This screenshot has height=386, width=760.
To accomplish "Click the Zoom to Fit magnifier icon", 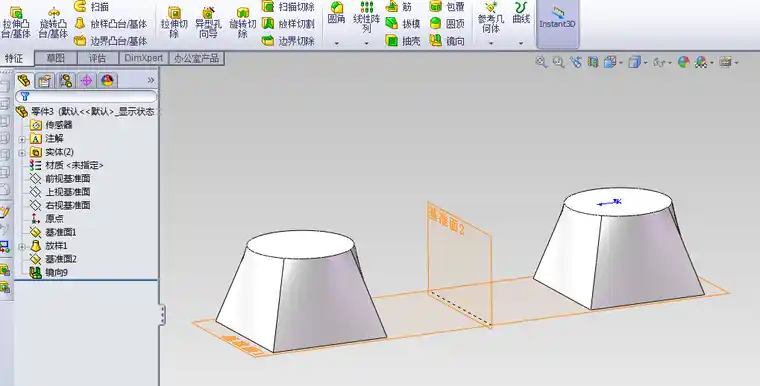I will click(541, 62).
